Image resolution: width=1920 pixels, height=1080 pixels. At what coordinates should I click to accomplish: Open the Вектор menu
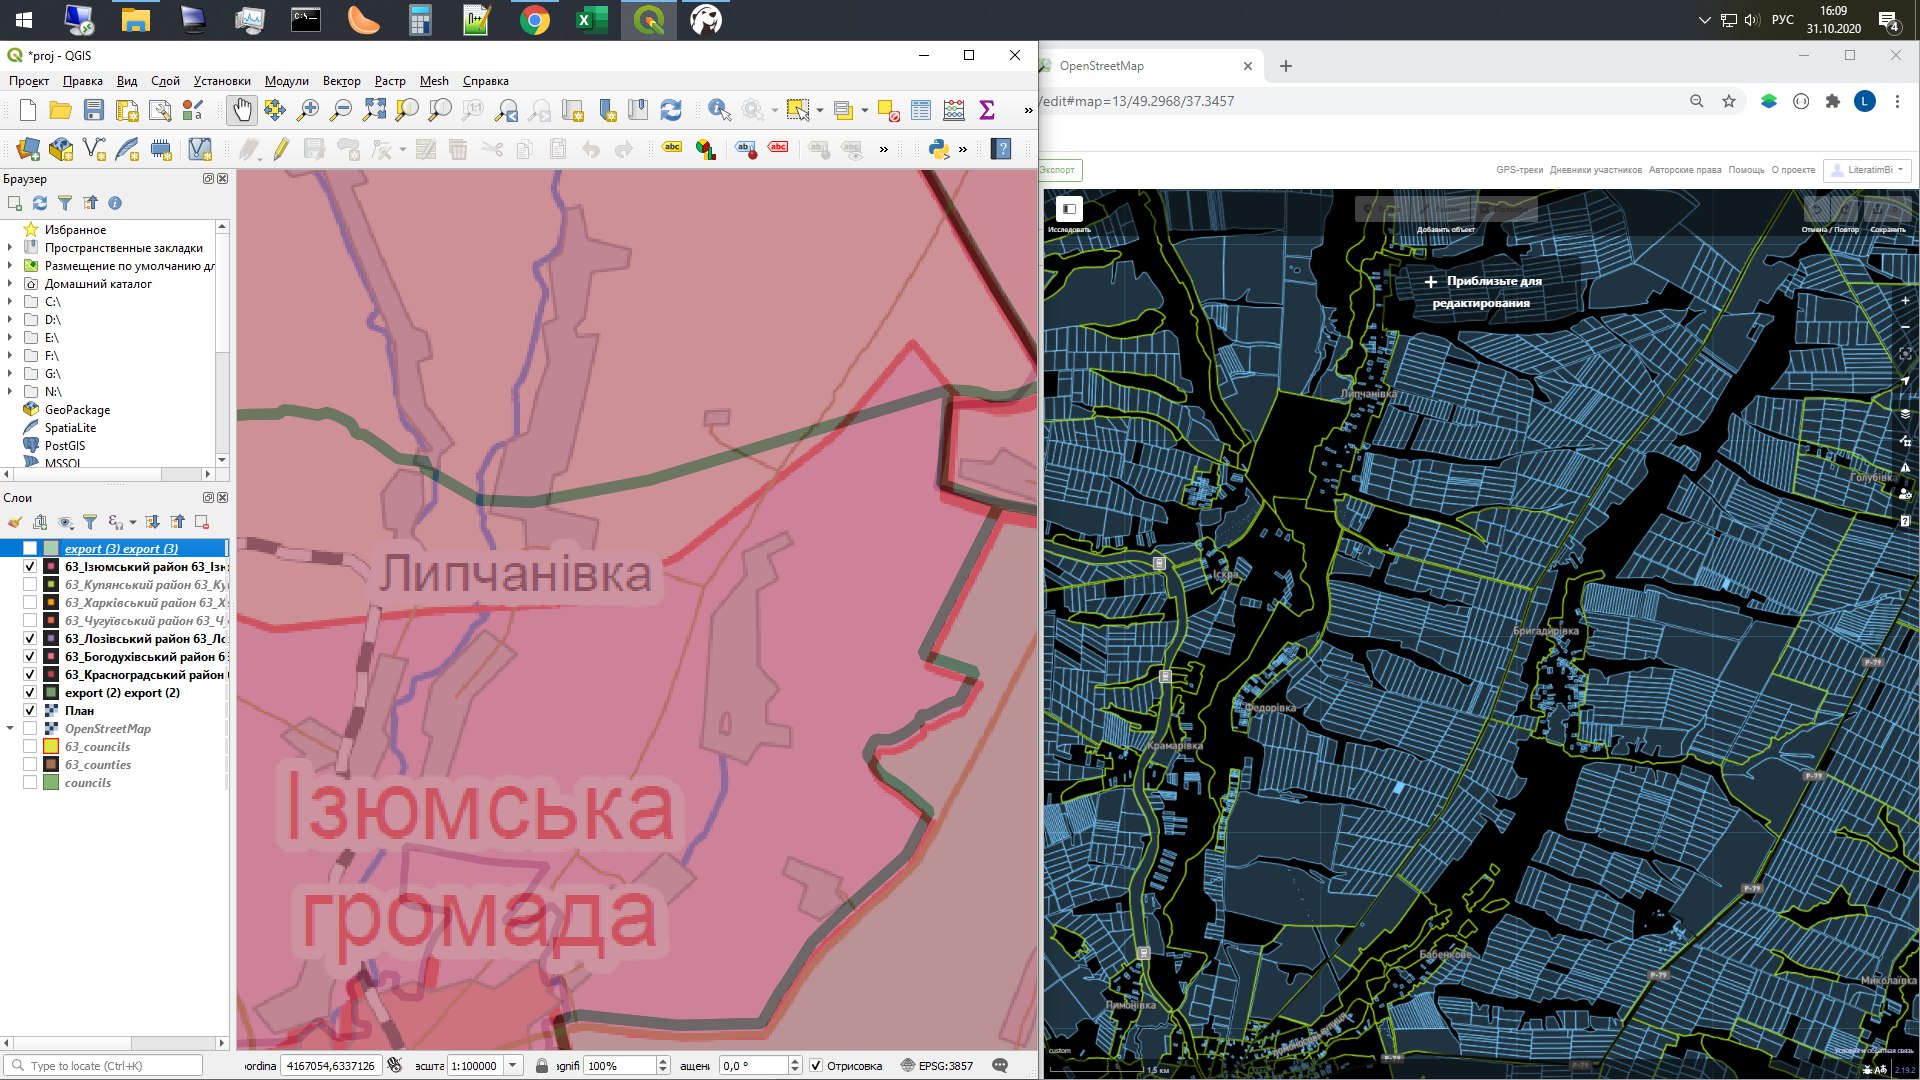341,81
